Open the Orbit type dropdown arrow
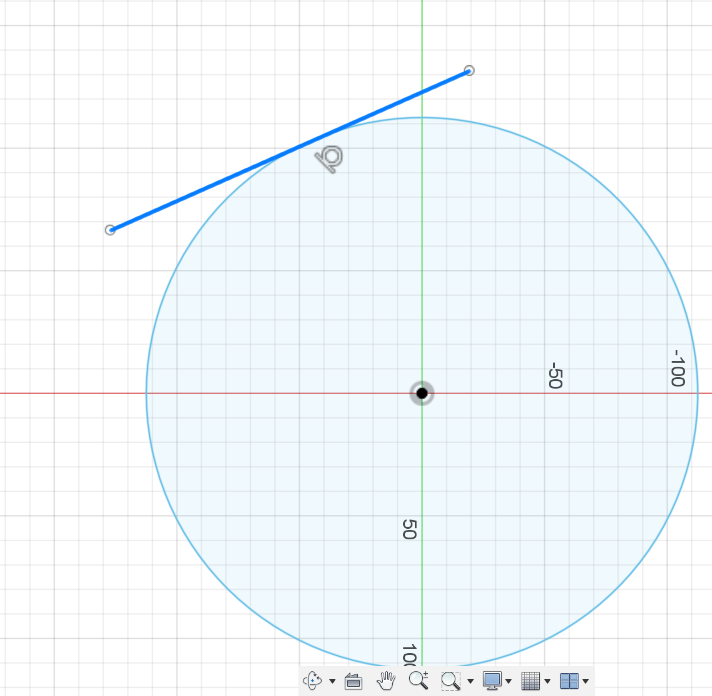This screenshot has height=696, width=712. click(x=332, y=682)
